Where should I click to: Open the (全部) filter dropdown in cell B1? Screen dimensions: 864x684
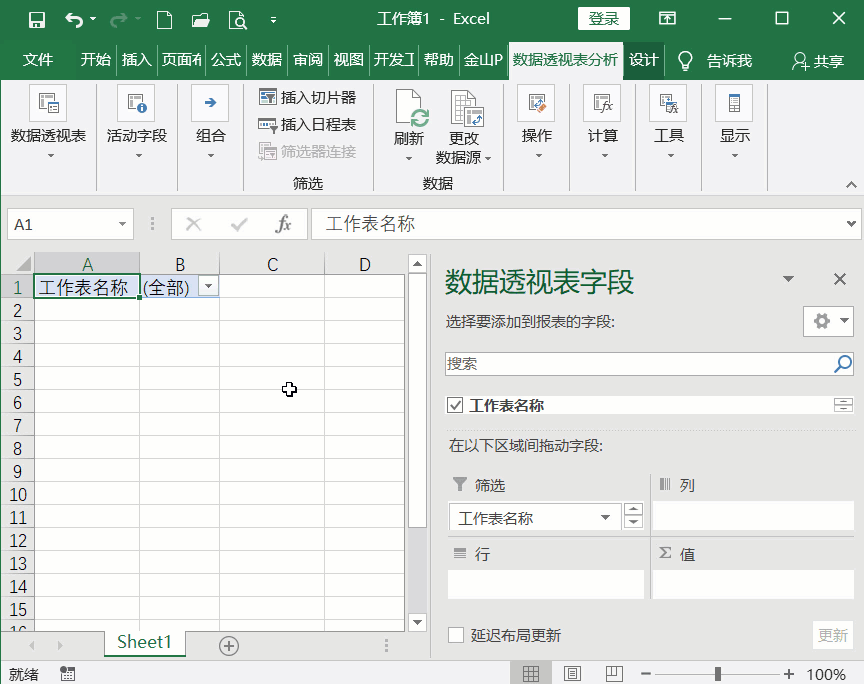pyautogui.click(x=208, y=287)
